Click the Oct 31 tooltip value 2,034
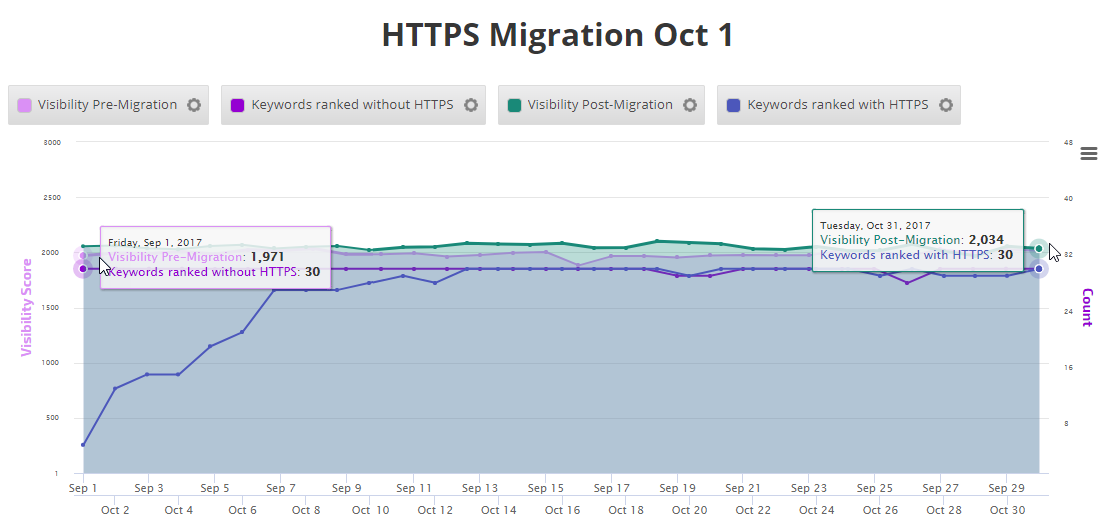The width and height of the screenshot is (1106, 531). pos(985,240)
